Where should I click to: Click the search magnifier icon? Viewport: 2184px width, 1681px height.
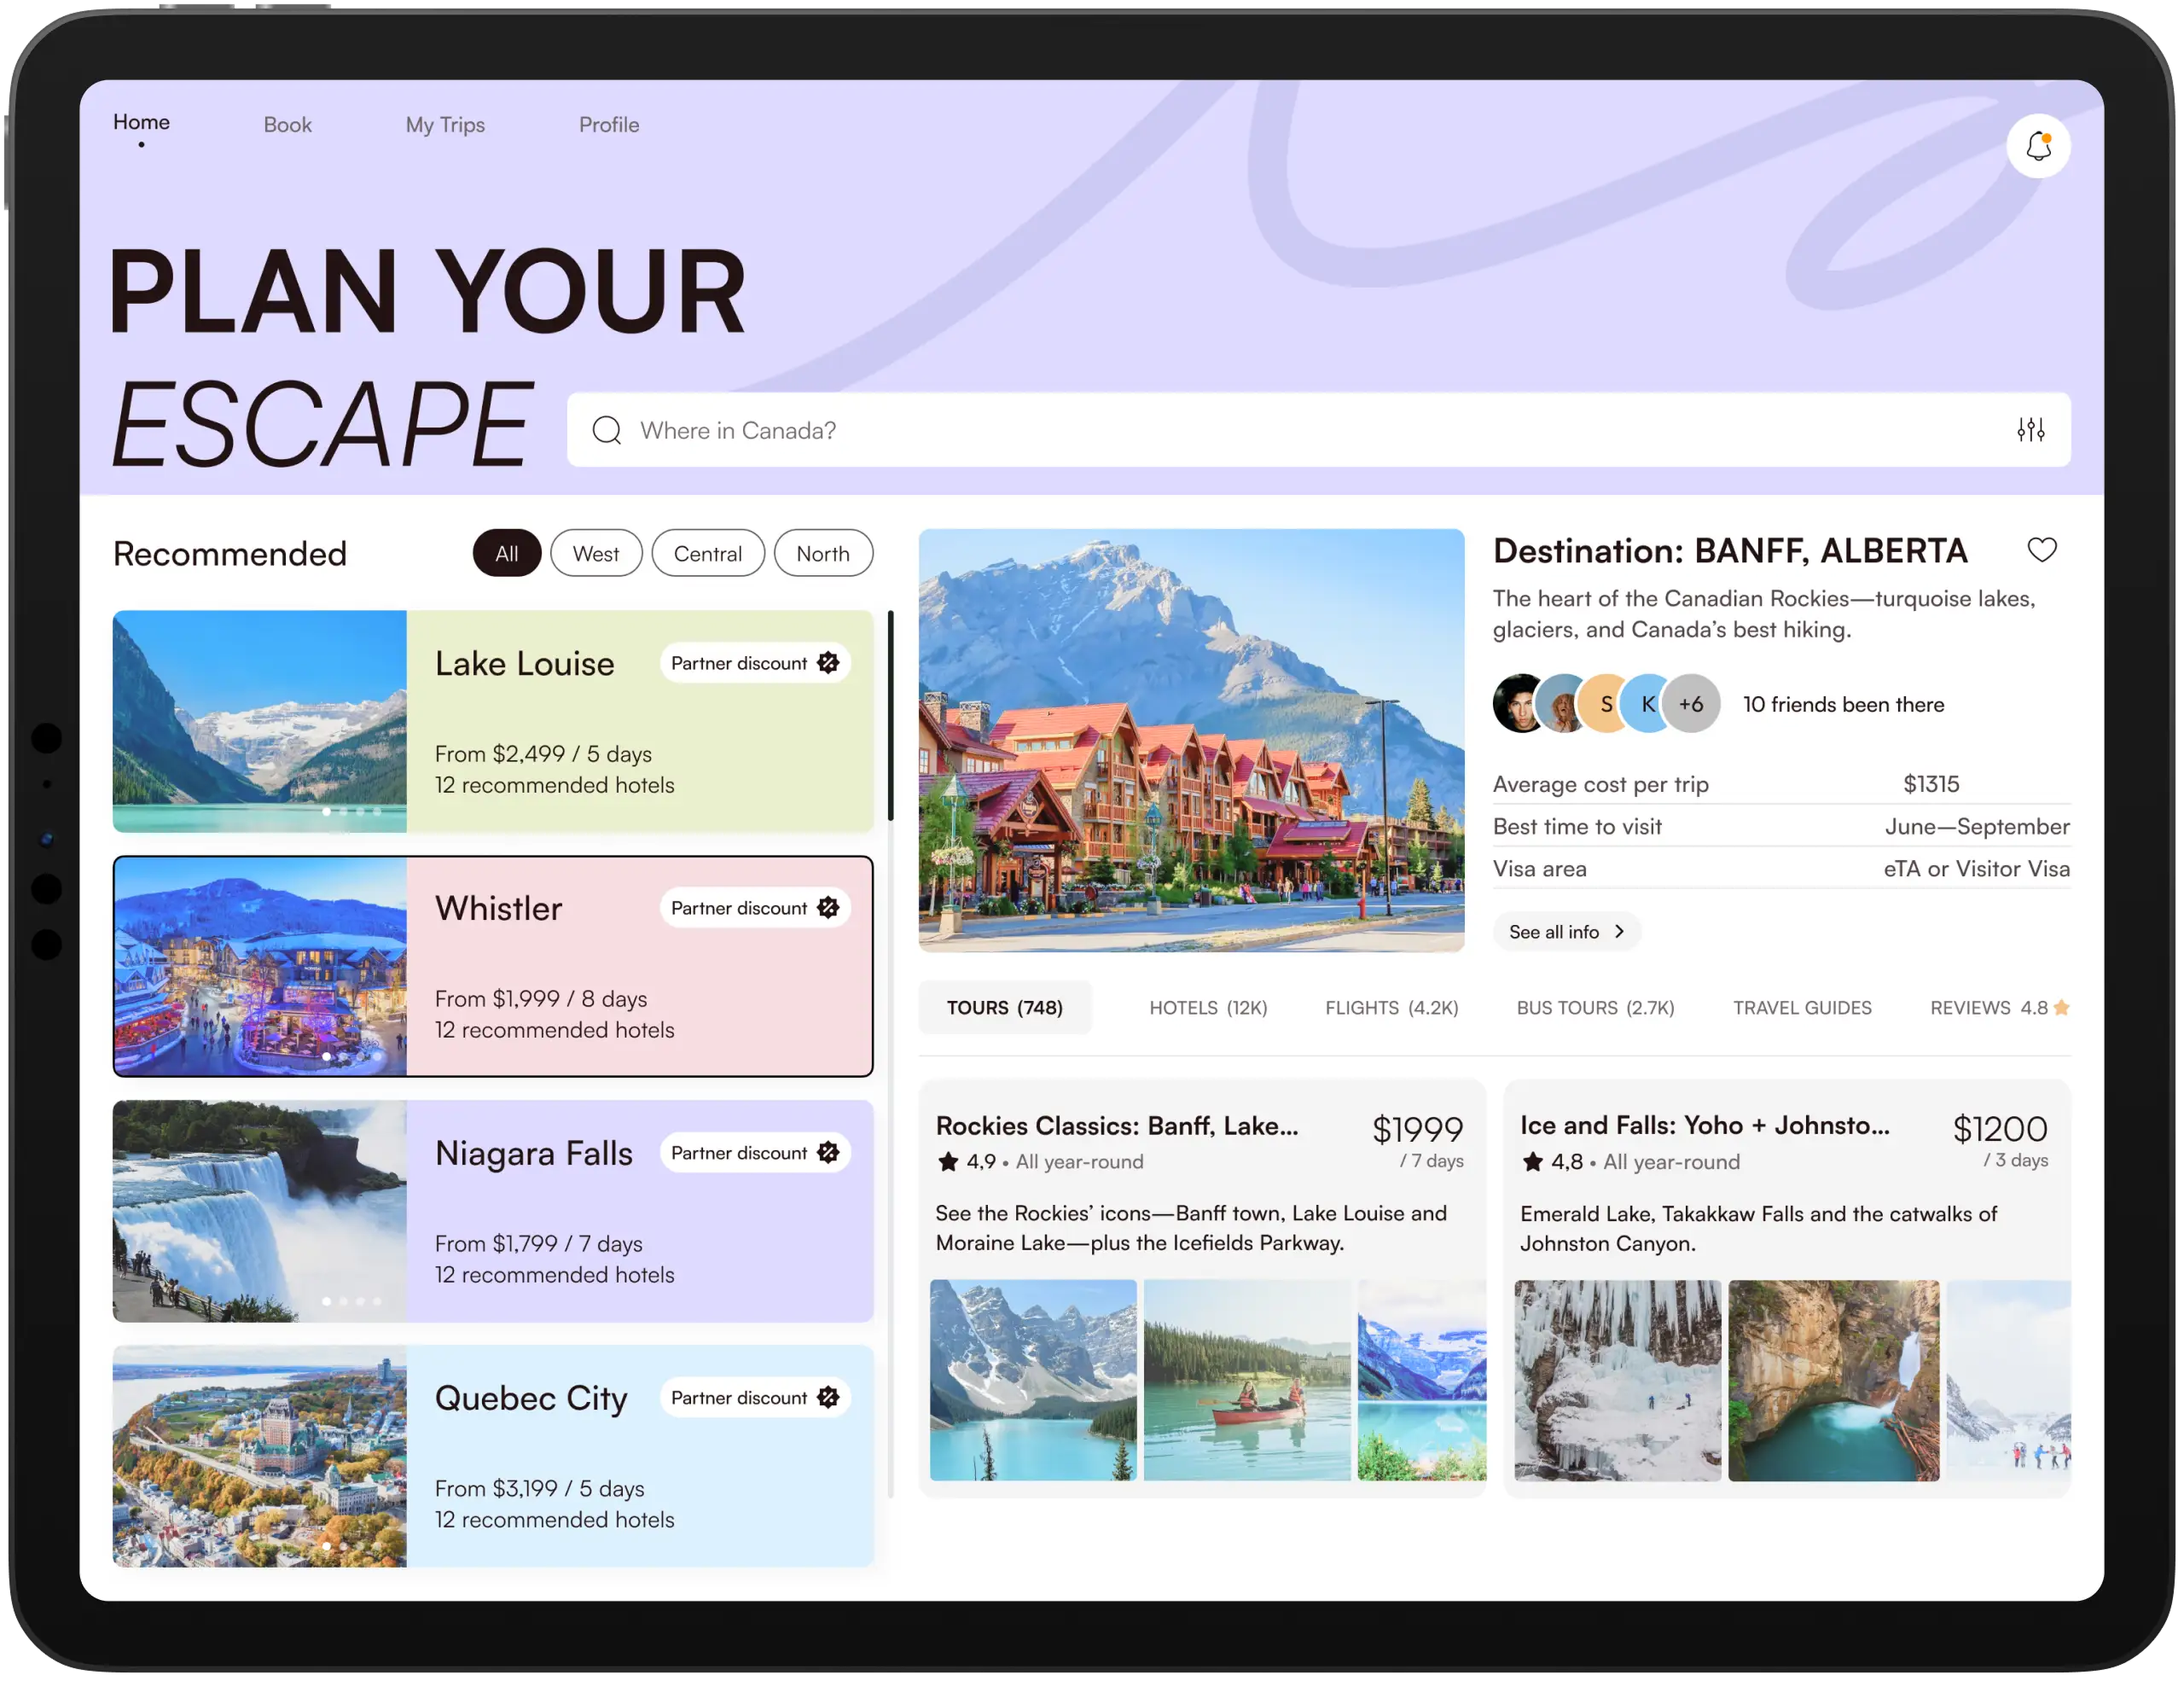[606, 430]
